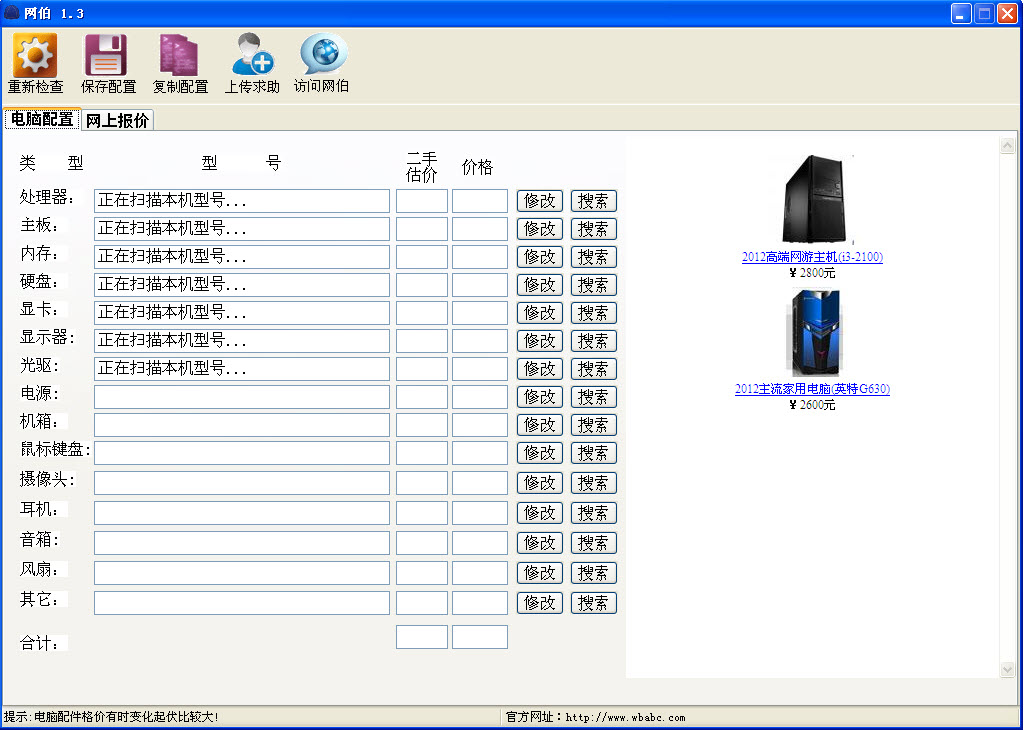This screenshot has width=1025, height=730.
Task: Switch to the 网上报价 tab
Action: pos(117,120)
